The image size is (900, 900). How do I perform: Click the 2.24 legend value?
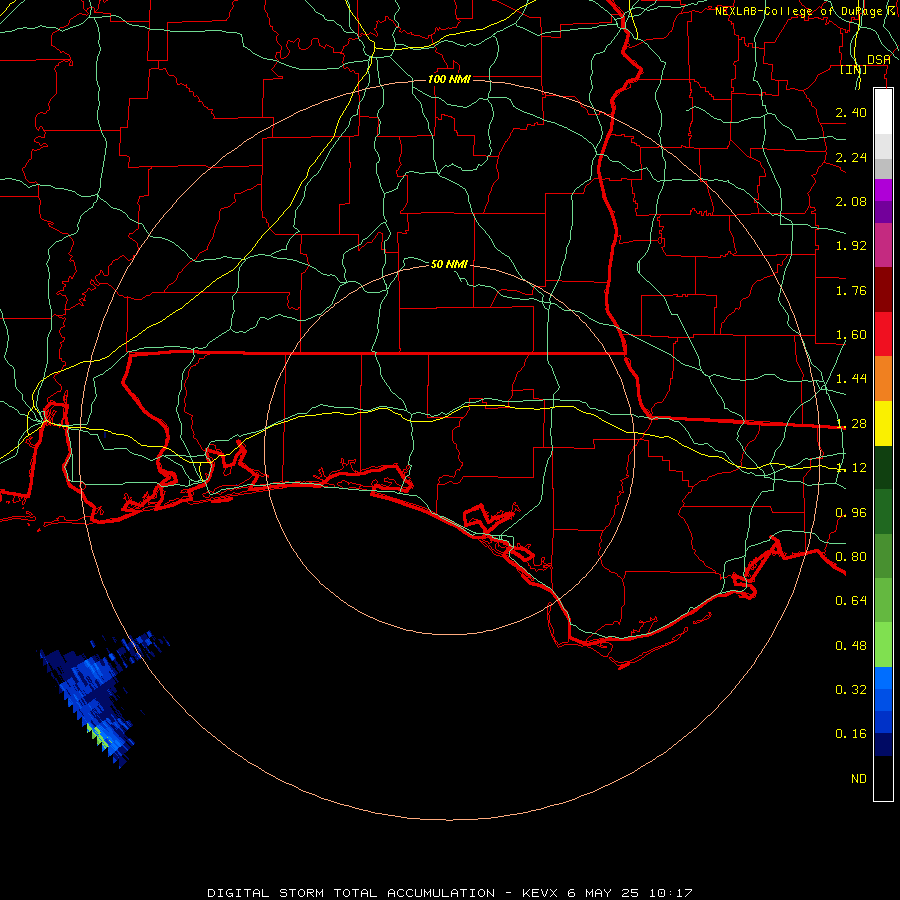click(x=851, y=157)
